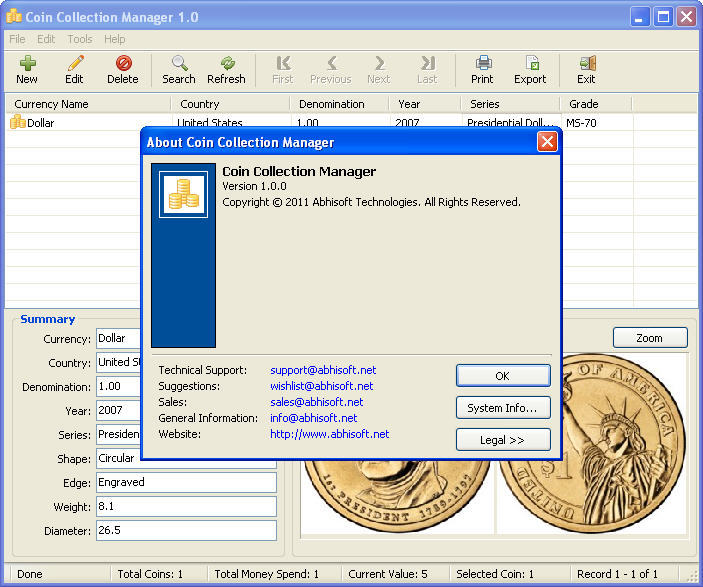703x587 pixels.
Task: Click the Country field in Summary
Action: point(118,362)
